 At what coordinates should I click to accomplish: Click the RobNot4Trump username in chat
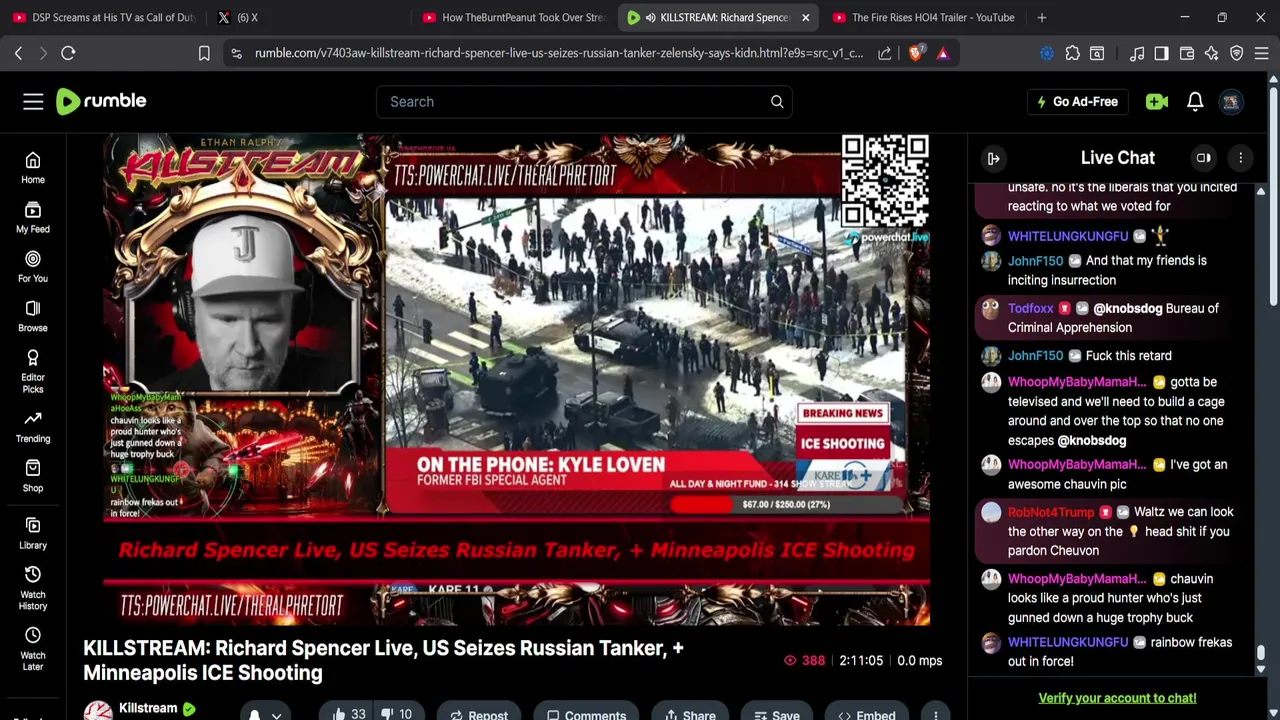click(1051, 512)
